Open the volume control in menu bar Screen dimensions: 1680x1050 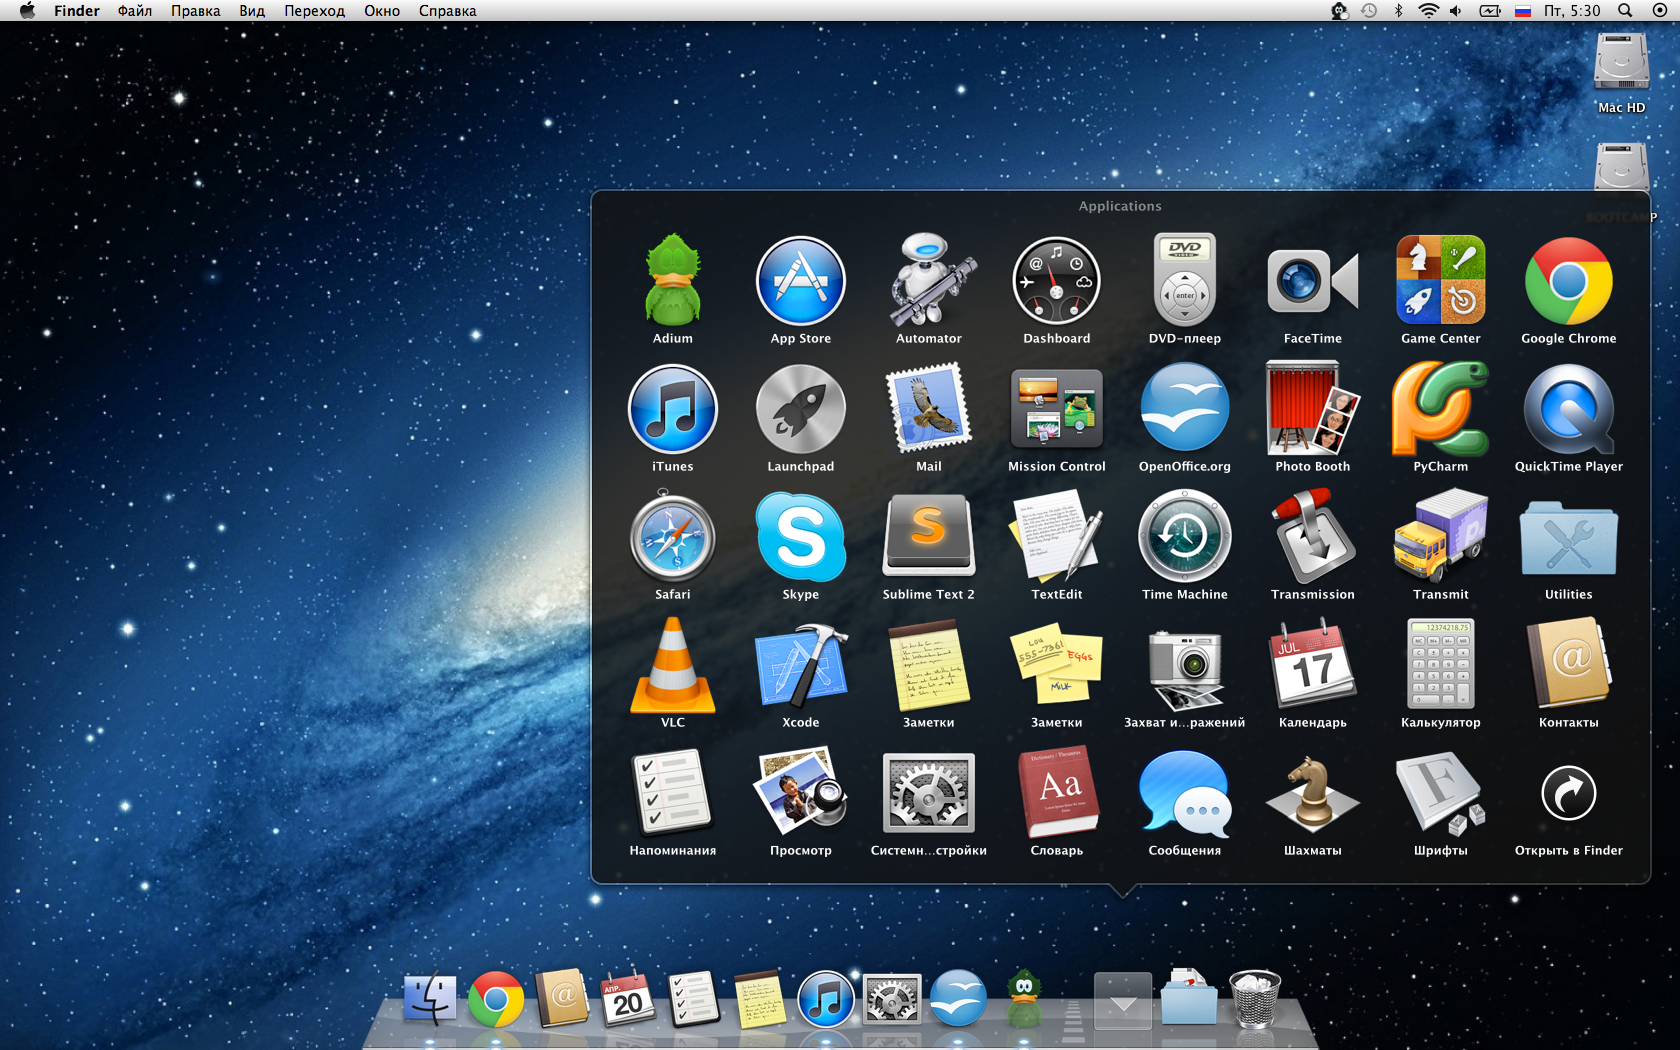tap(1456, 11)
